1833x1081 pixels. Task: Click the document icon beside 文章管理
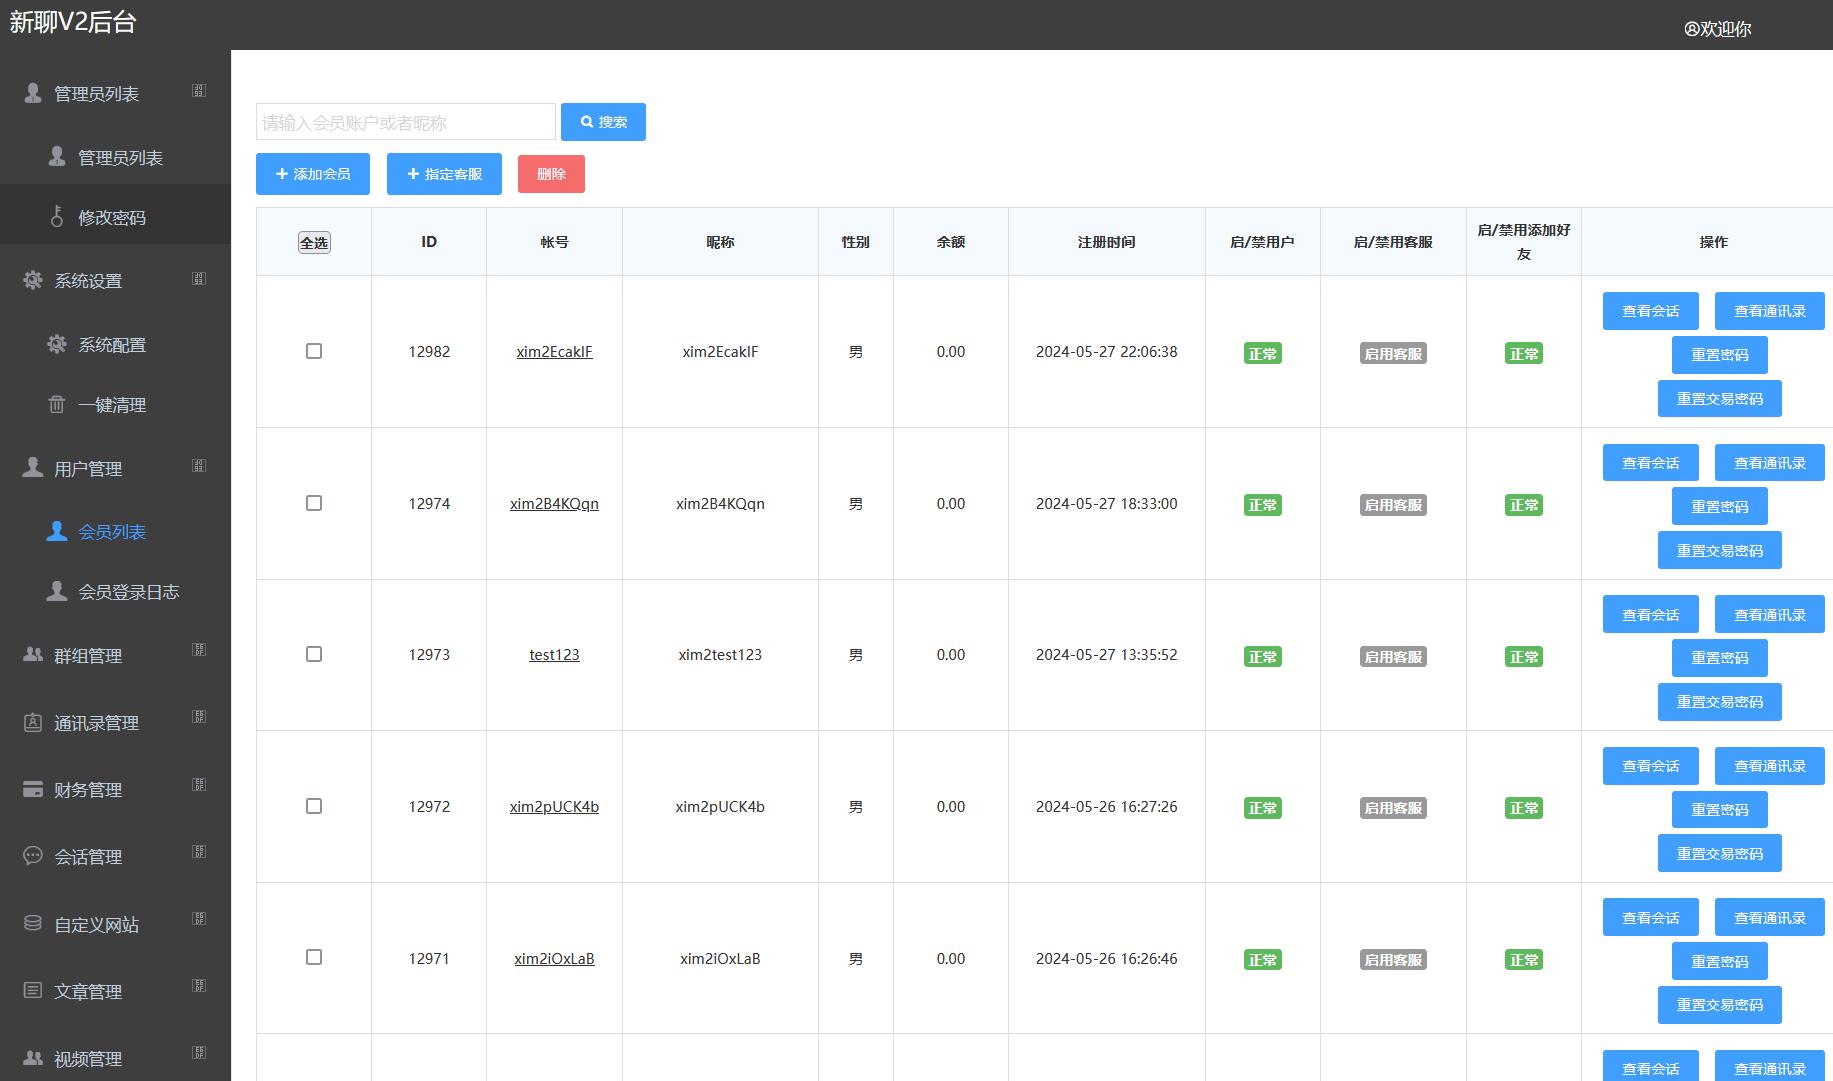[x=33, y=991]
